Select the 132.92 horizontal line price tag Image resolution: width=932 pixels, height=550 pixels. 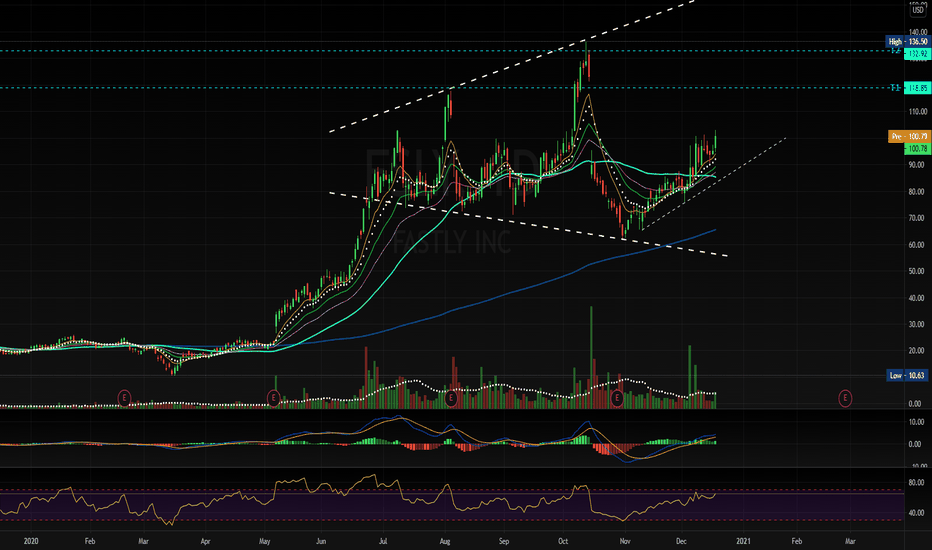point(917,54)
